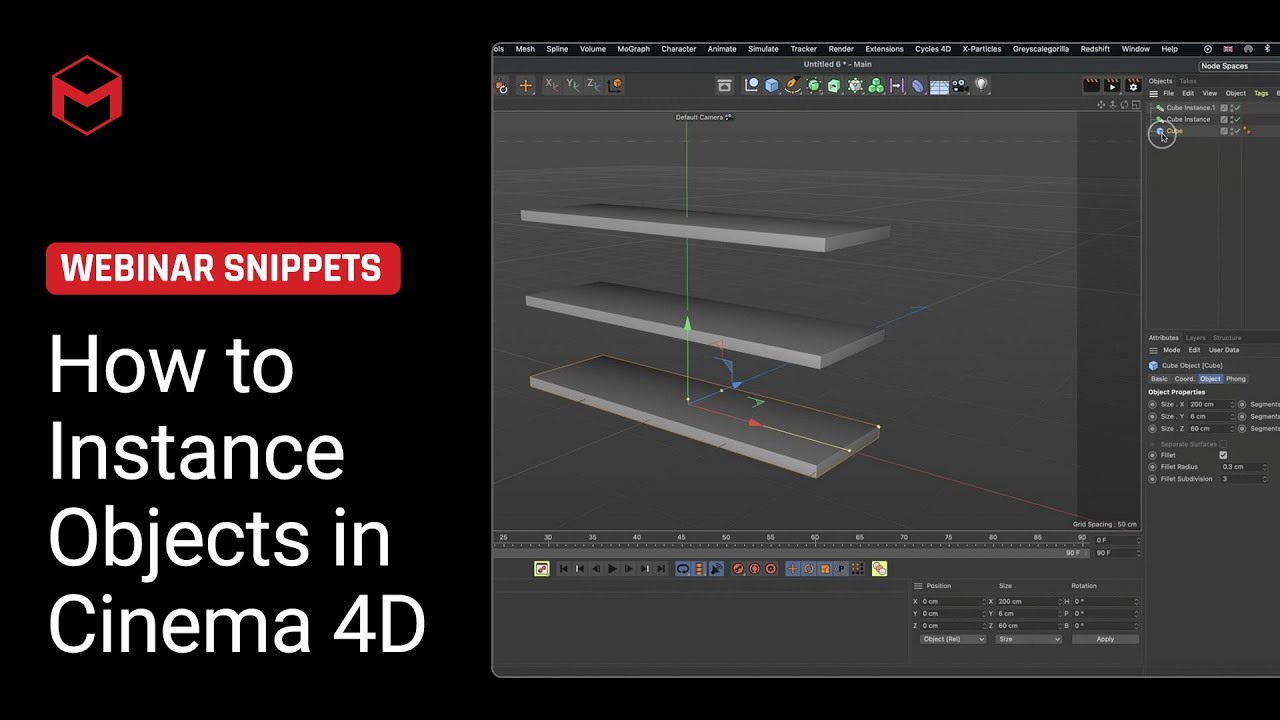Click Mode in Attributes panel
1280x720 pixels.
[x=1171, y=350]
